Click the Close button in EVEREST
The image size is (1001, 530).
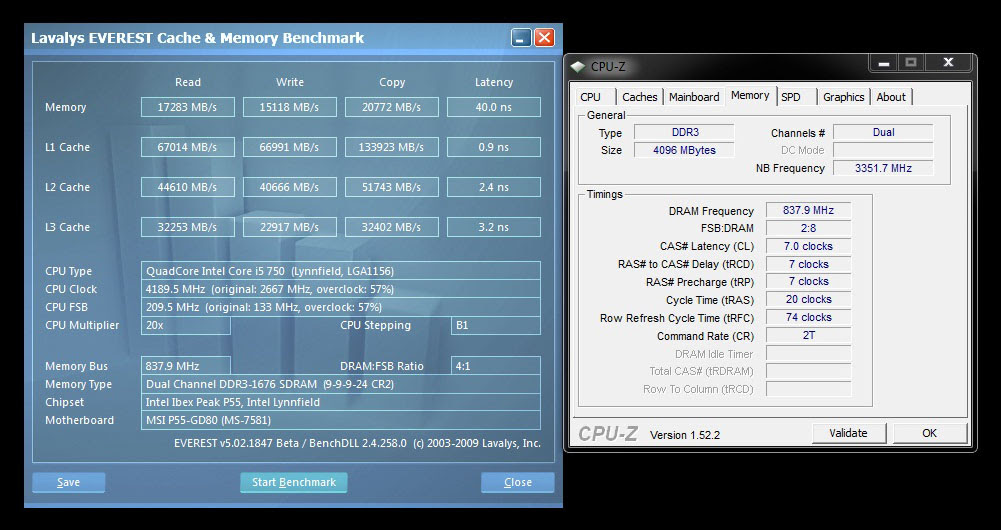click(x=518, y=482)
